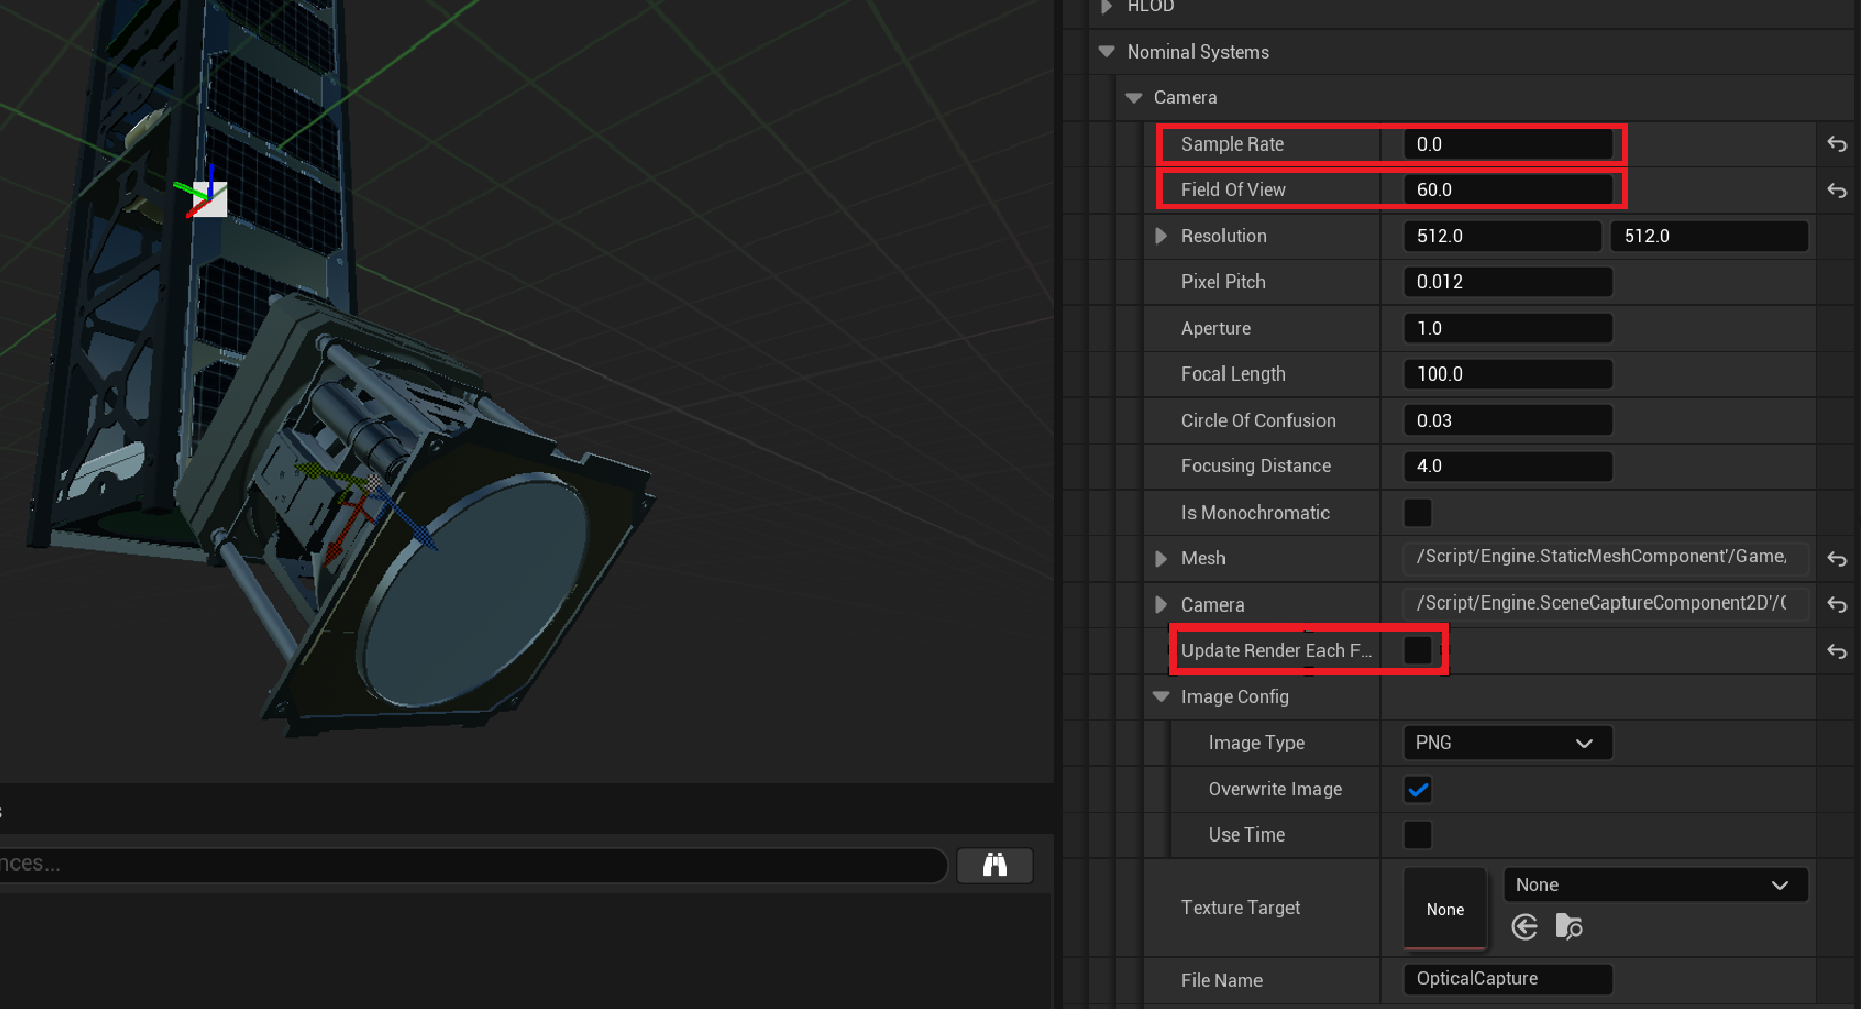Click the File Name OpticalCapture field
The height and width of the screenshot is (1009, 1861).
(x=1506, y=979)
